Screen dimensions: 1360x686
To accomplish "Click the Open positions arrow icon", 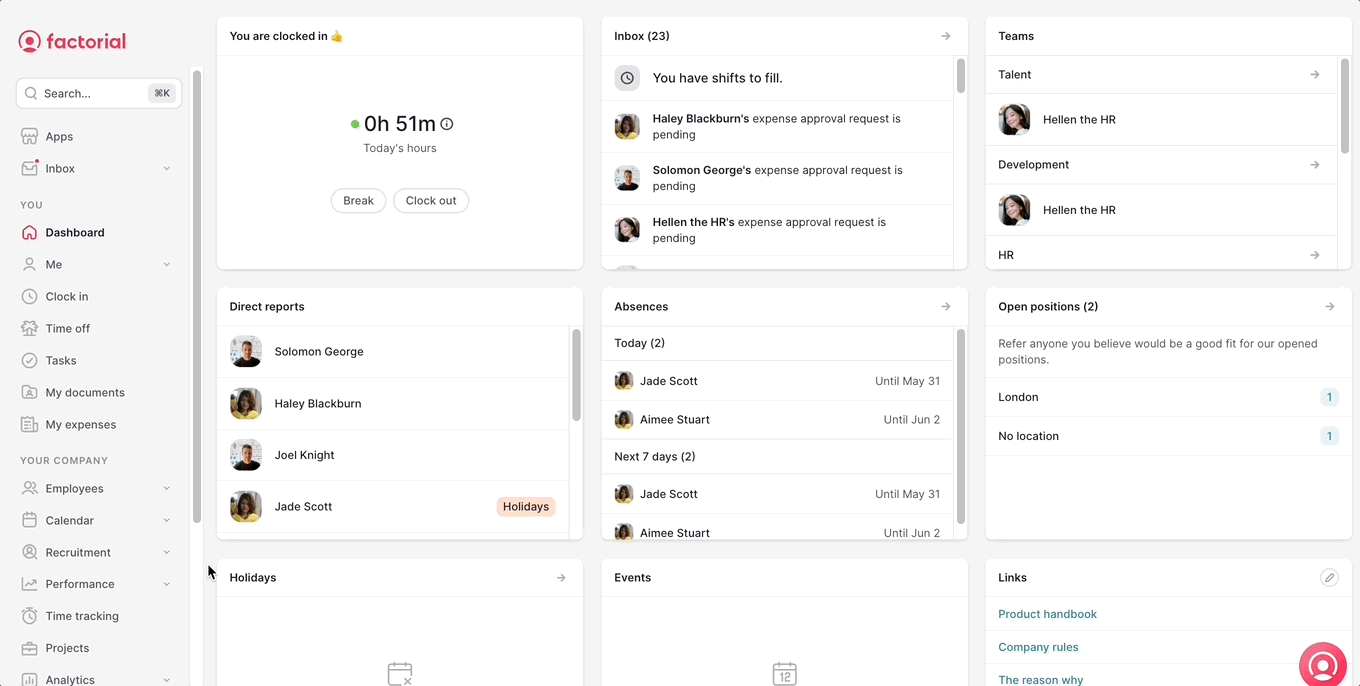I will pos(1329,307).
